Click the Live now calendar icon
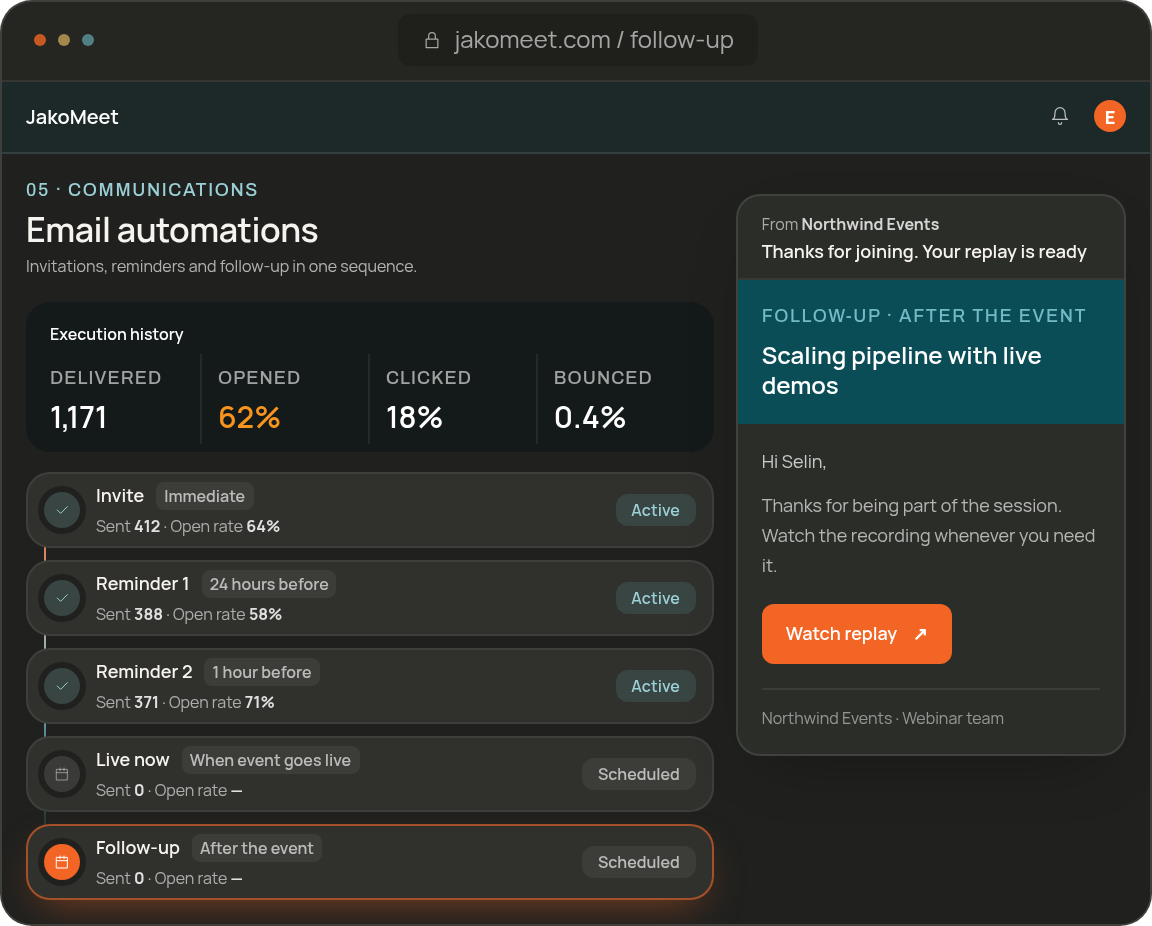The width and height of the screenshot is (1152, 926). click(x=62, y=774)
